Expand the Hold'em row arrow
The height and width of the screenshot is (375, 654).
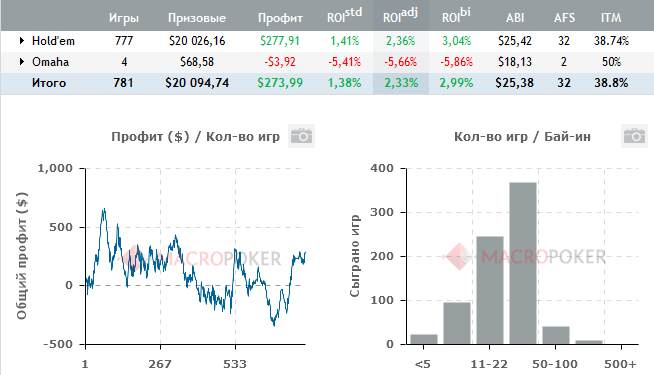(x=22, y=40)
